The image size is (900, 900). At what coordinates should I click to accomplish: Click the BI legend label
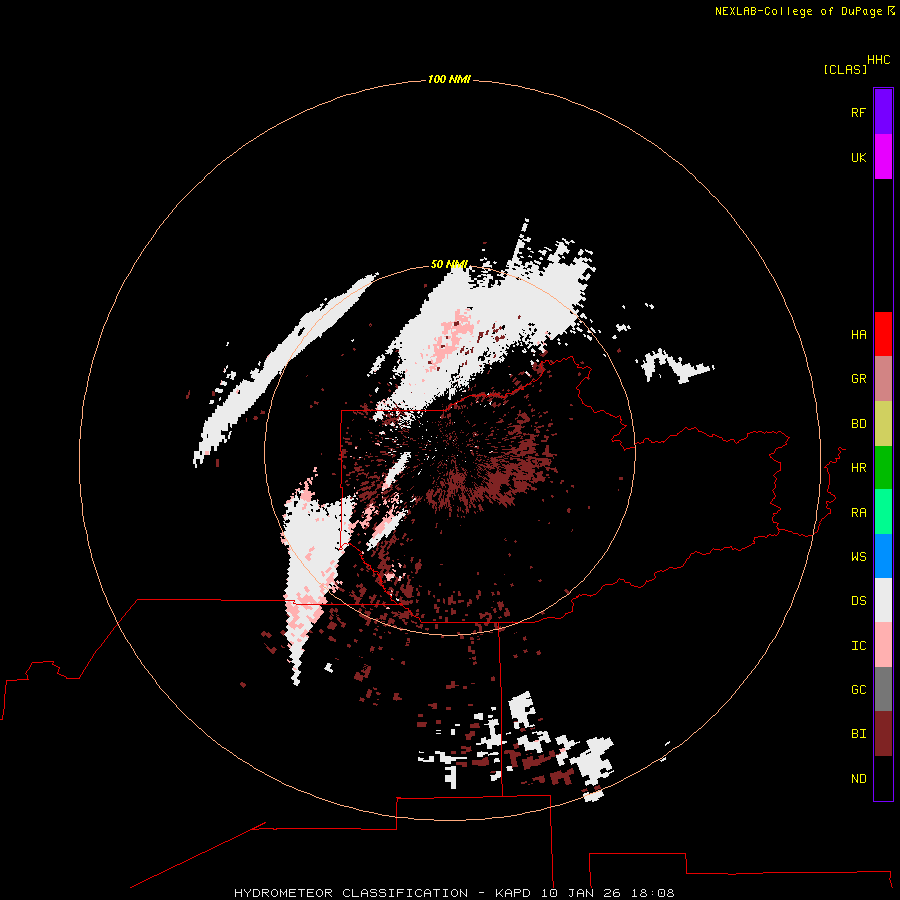[858, 734]
